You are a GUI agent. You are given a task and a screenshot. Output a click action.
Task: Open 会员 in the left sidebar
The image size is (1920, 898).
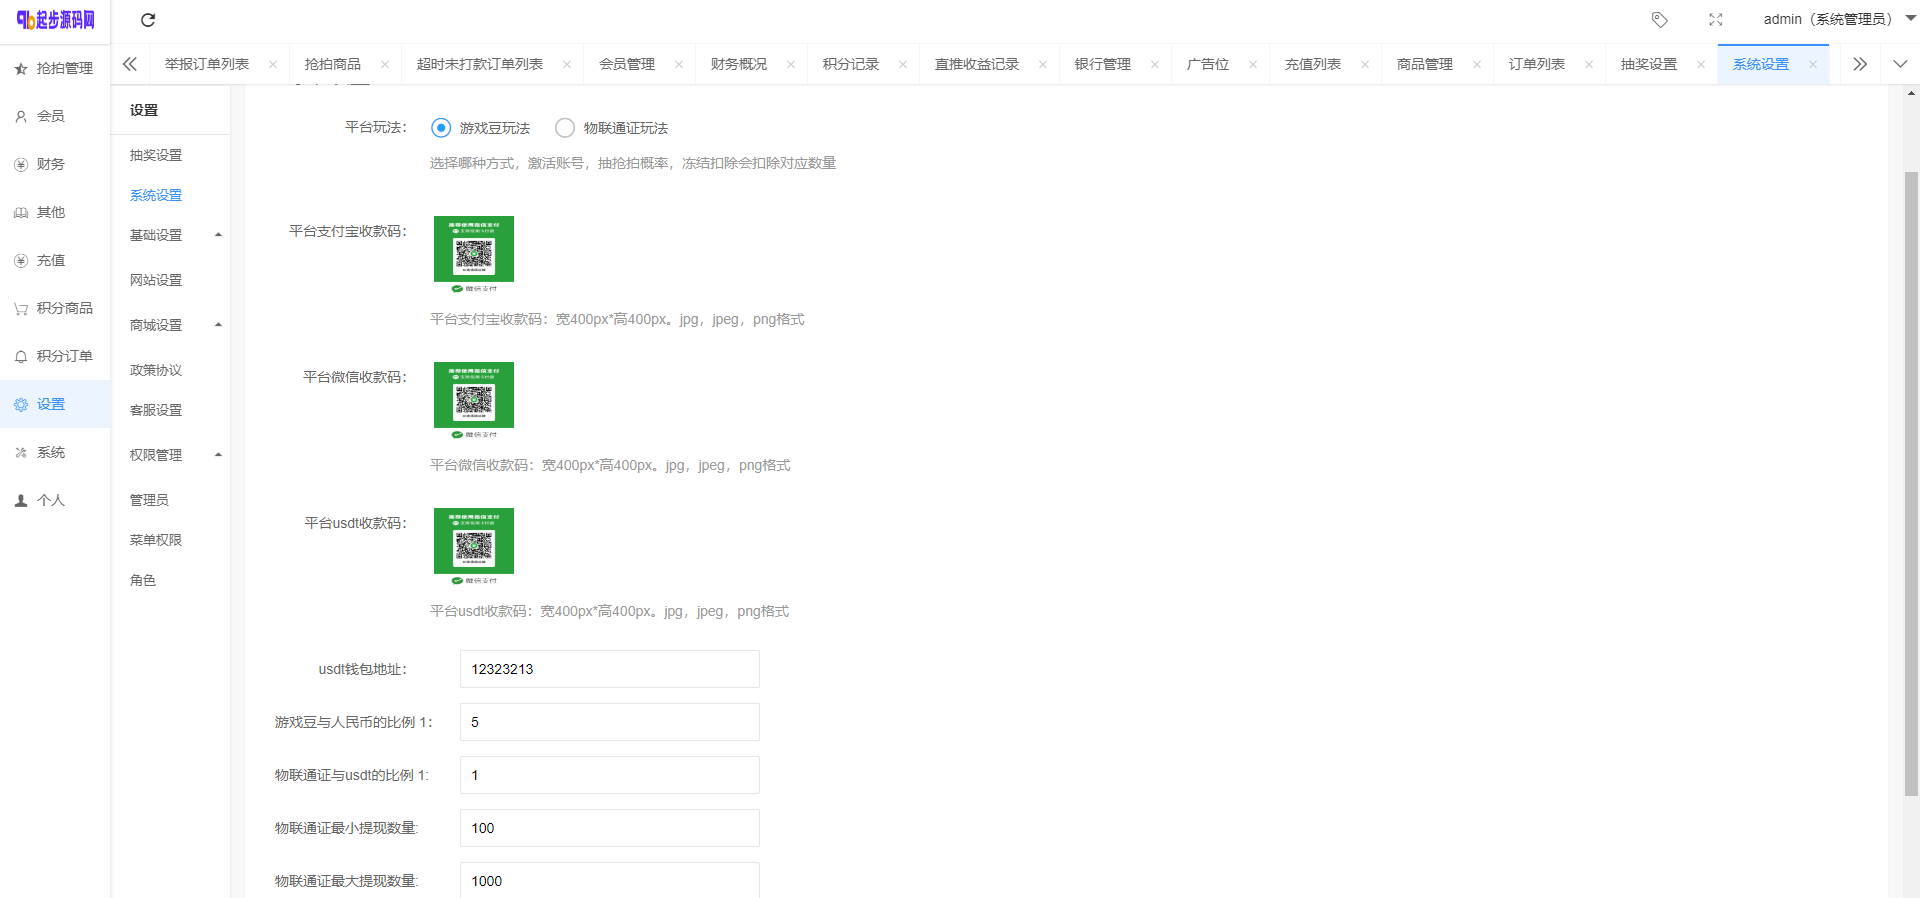55,116
